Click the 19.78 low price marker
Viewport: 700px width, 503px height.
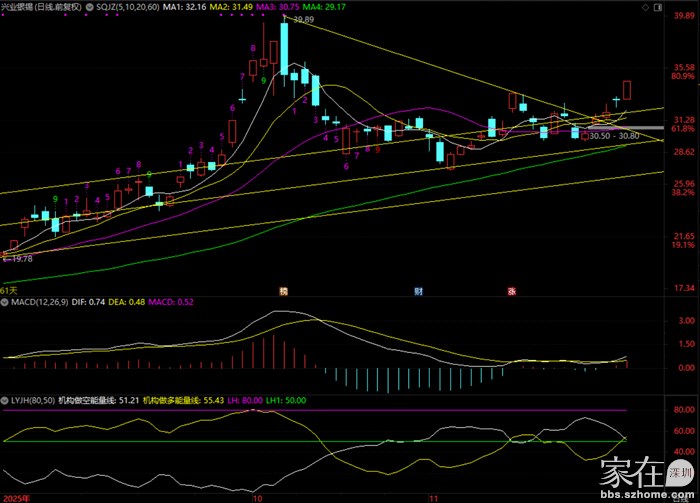point(19,258)
